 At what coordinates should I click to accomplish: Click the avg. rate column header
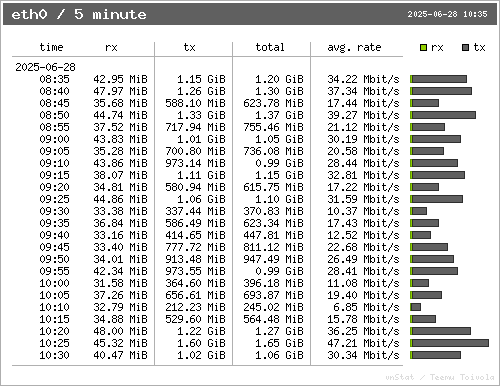(x=354, y=48)
